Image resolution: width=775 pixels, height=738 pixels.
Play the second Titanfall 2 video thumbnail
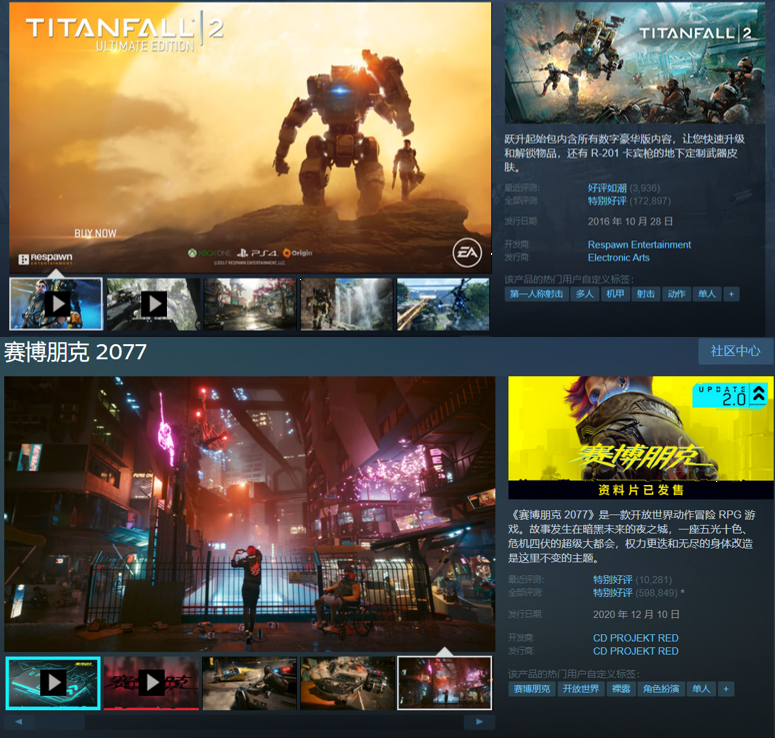point(153,304)
